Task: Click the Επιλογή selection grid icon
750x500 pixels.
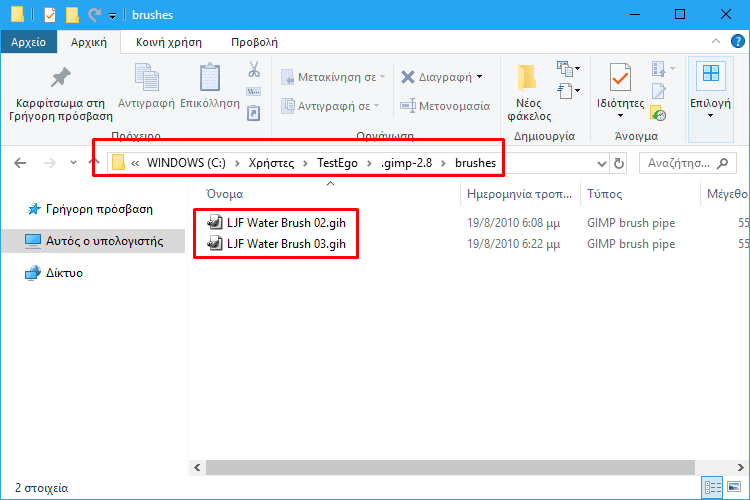Action: [x=710, y=74]
